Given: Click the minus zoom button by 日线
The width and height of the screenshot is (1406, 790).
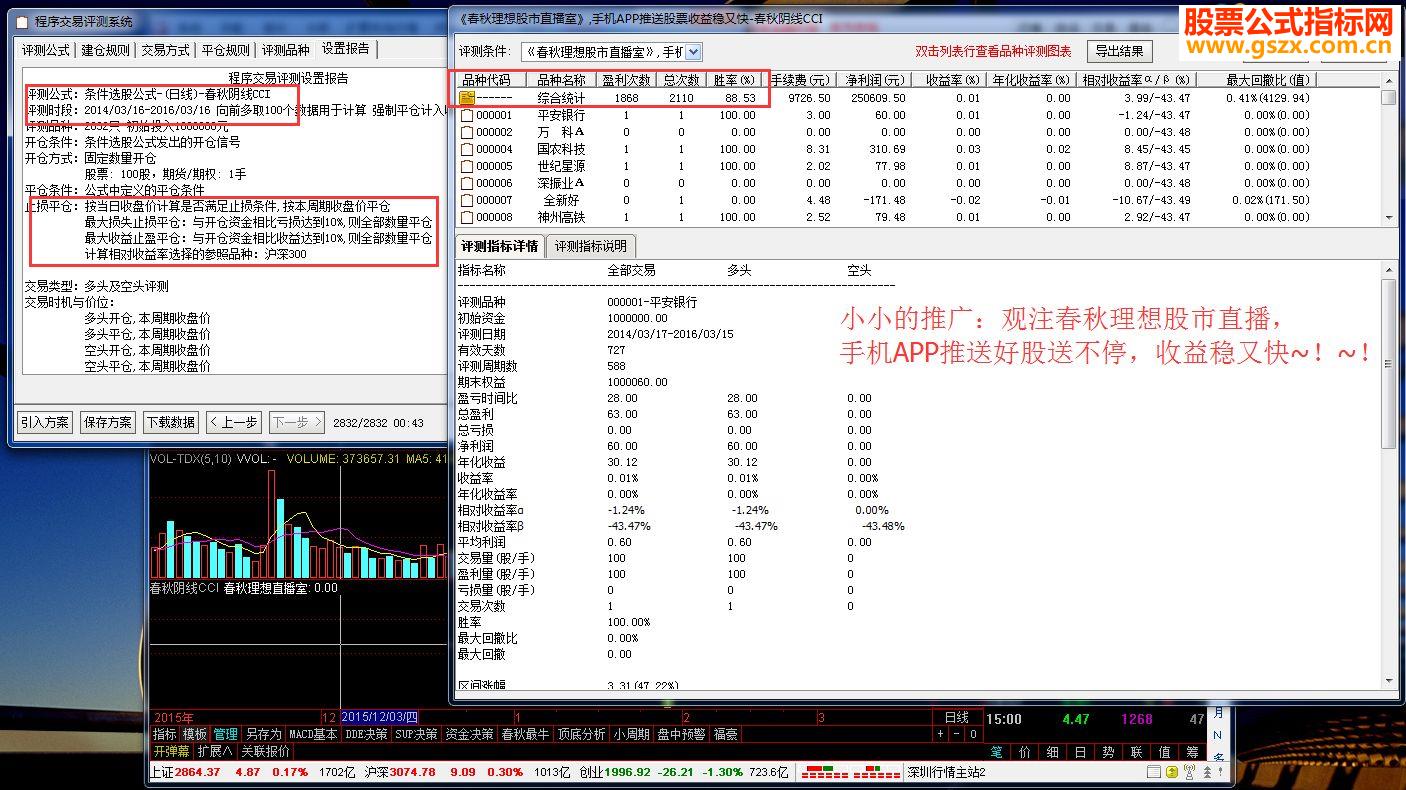Looking at the screenshot, I should [956, 734].
